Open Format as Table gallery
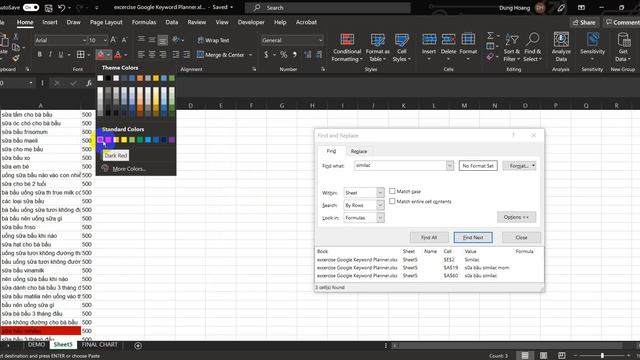This screenshot has height=360, width=640. [x=377, y=47]
